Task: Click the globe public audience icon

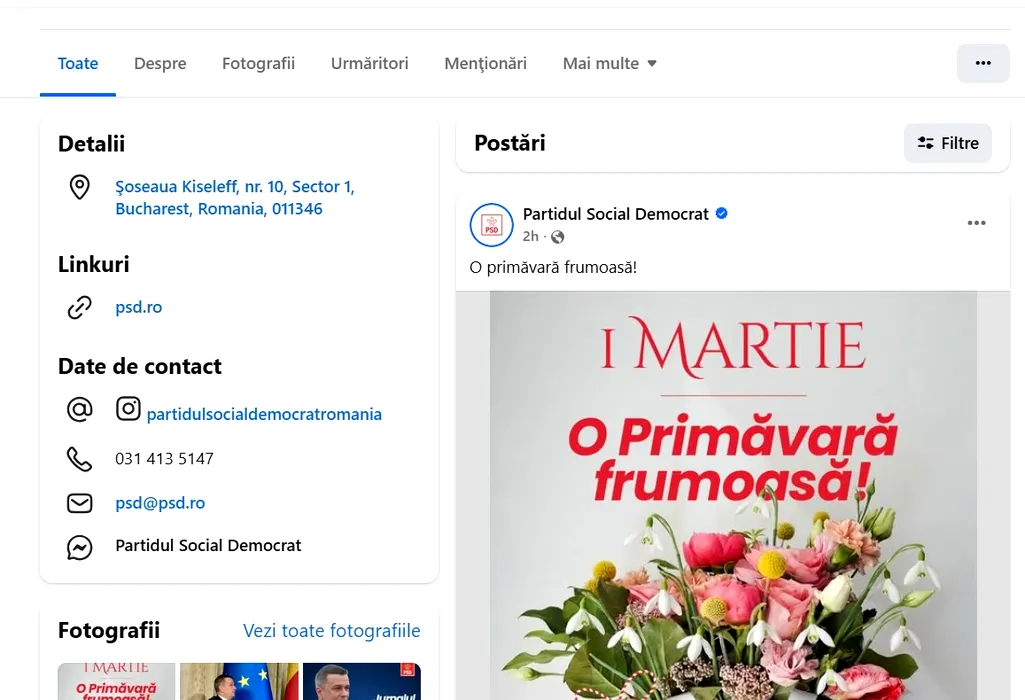Action: tap(558, 237)
